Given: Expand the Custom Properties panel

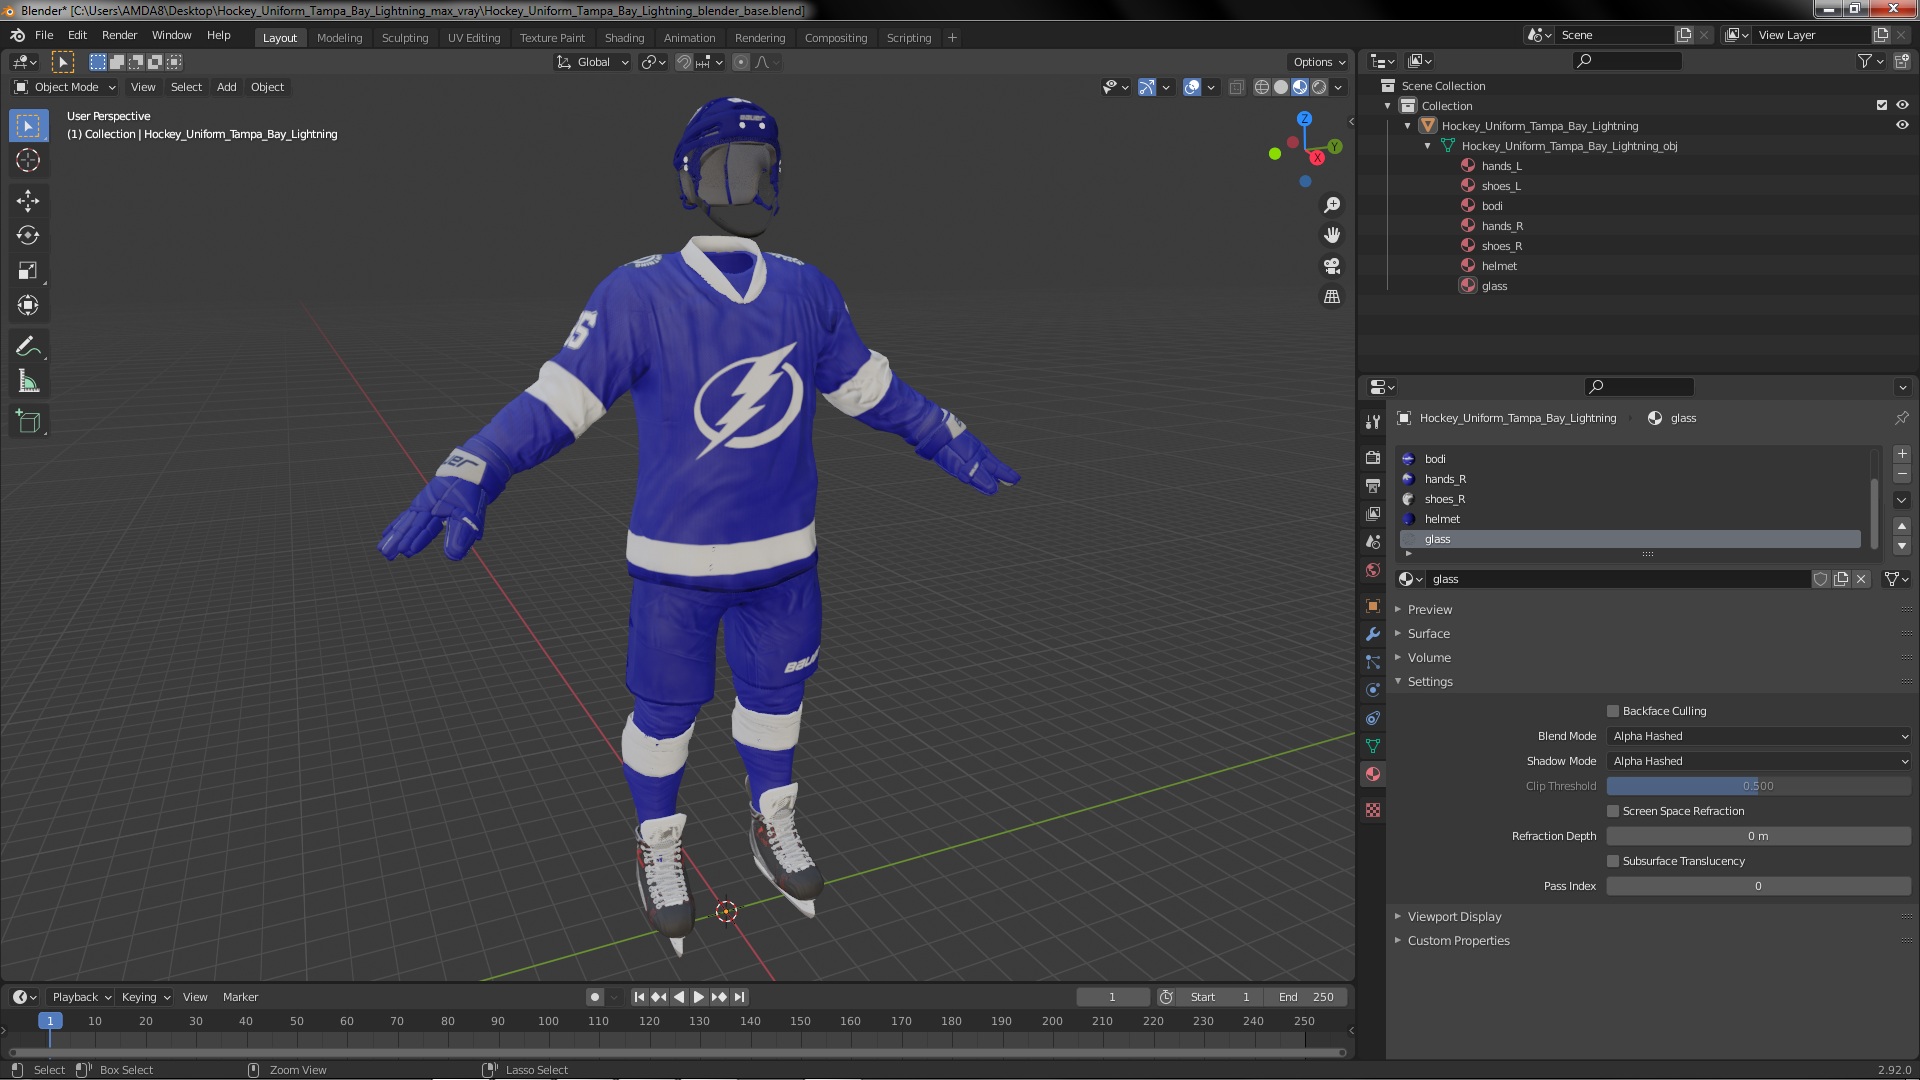Looking at the screenshot, I should tap(1458, 941).
